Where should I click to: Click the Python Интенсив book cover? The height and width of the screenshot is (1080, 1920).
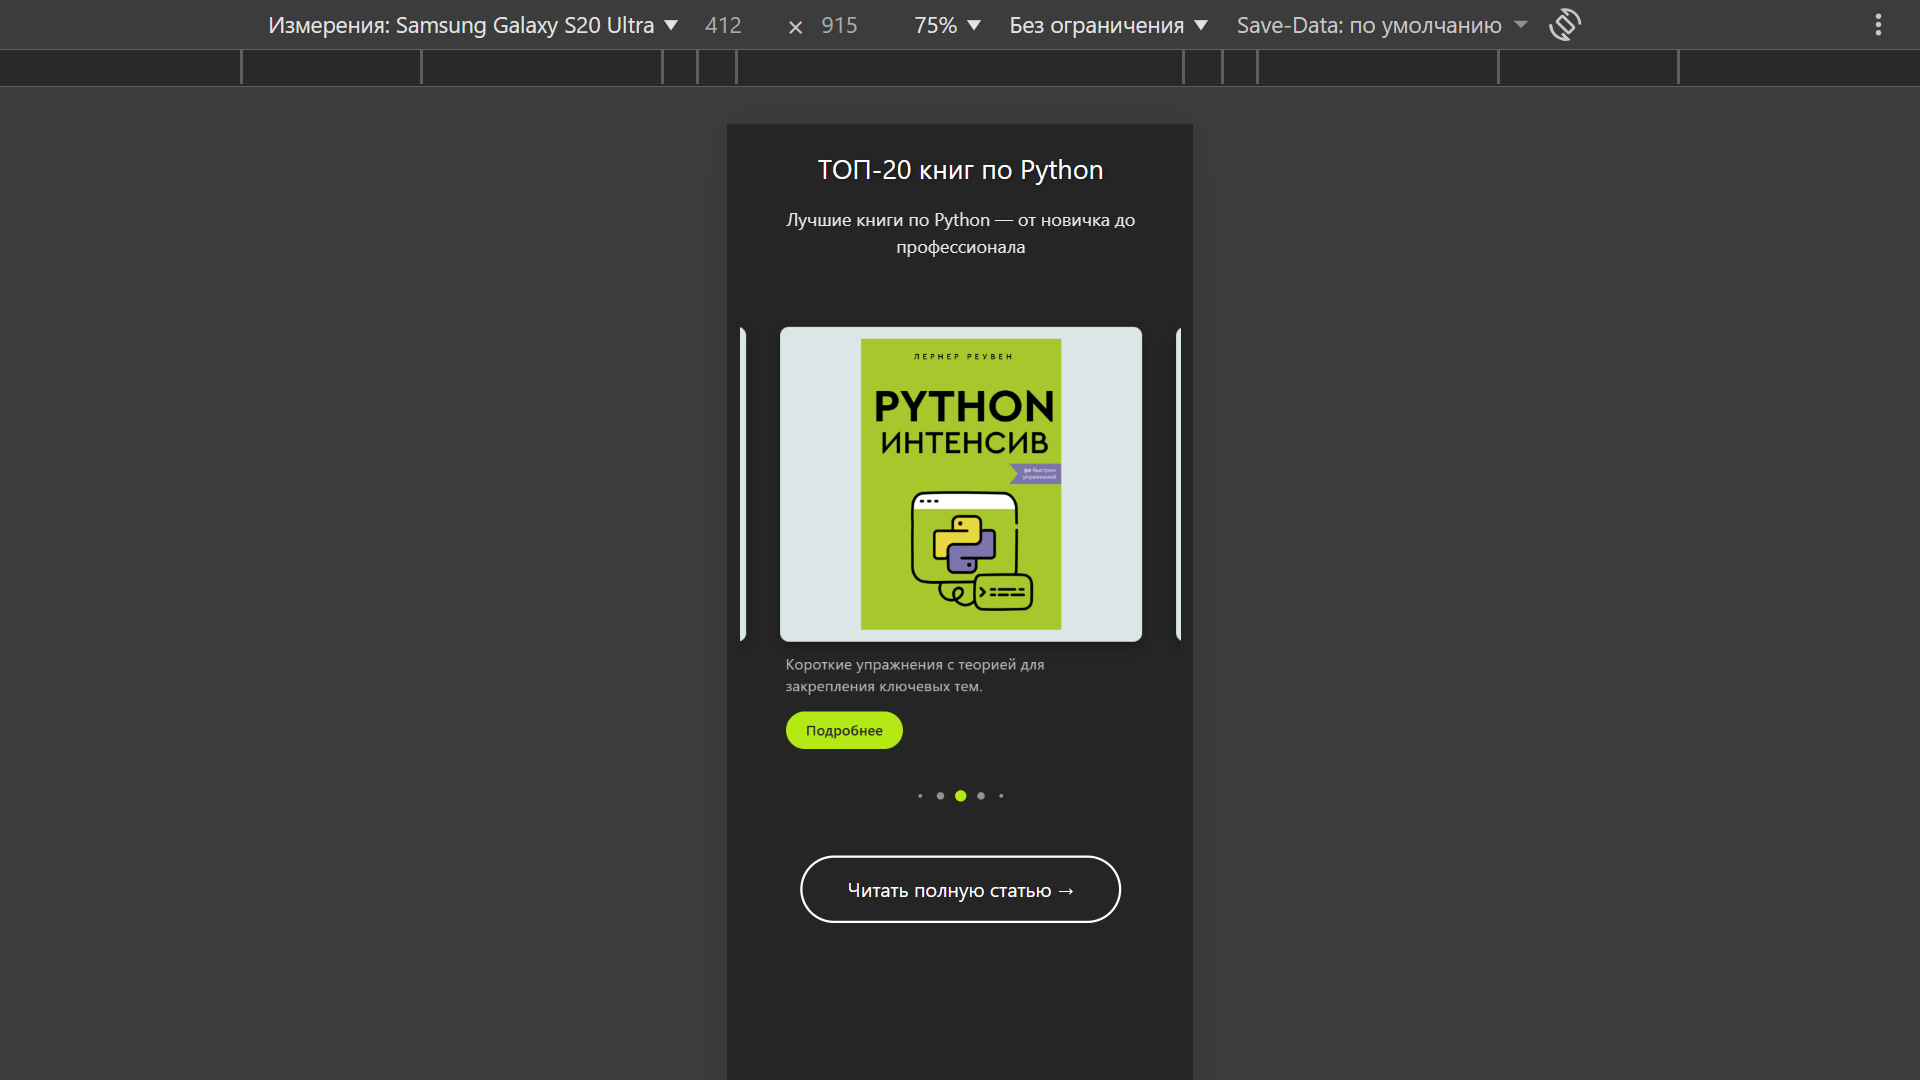click(x=960, y=484)
